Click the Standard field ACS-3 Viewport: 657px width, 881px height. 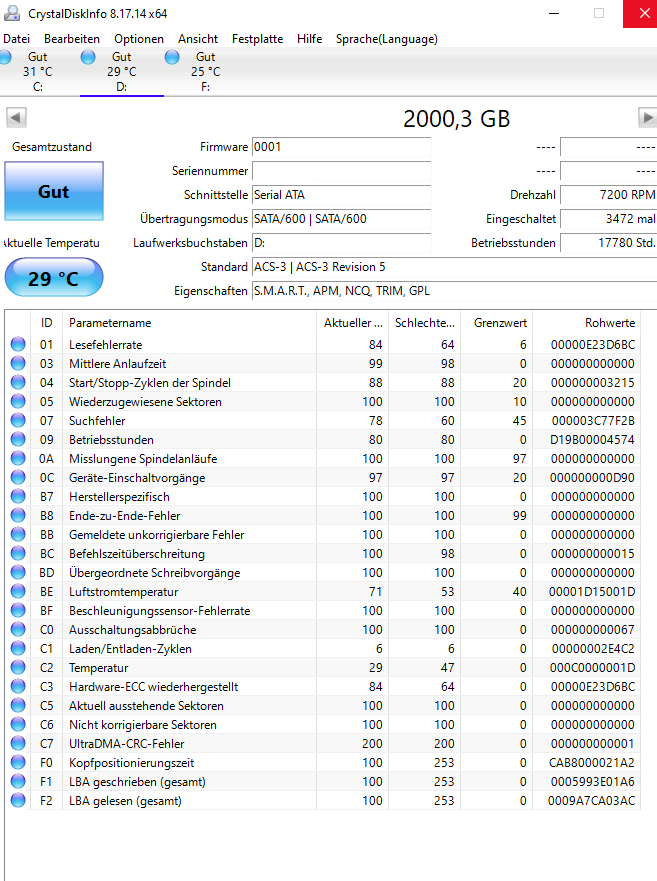click(454, 267)
